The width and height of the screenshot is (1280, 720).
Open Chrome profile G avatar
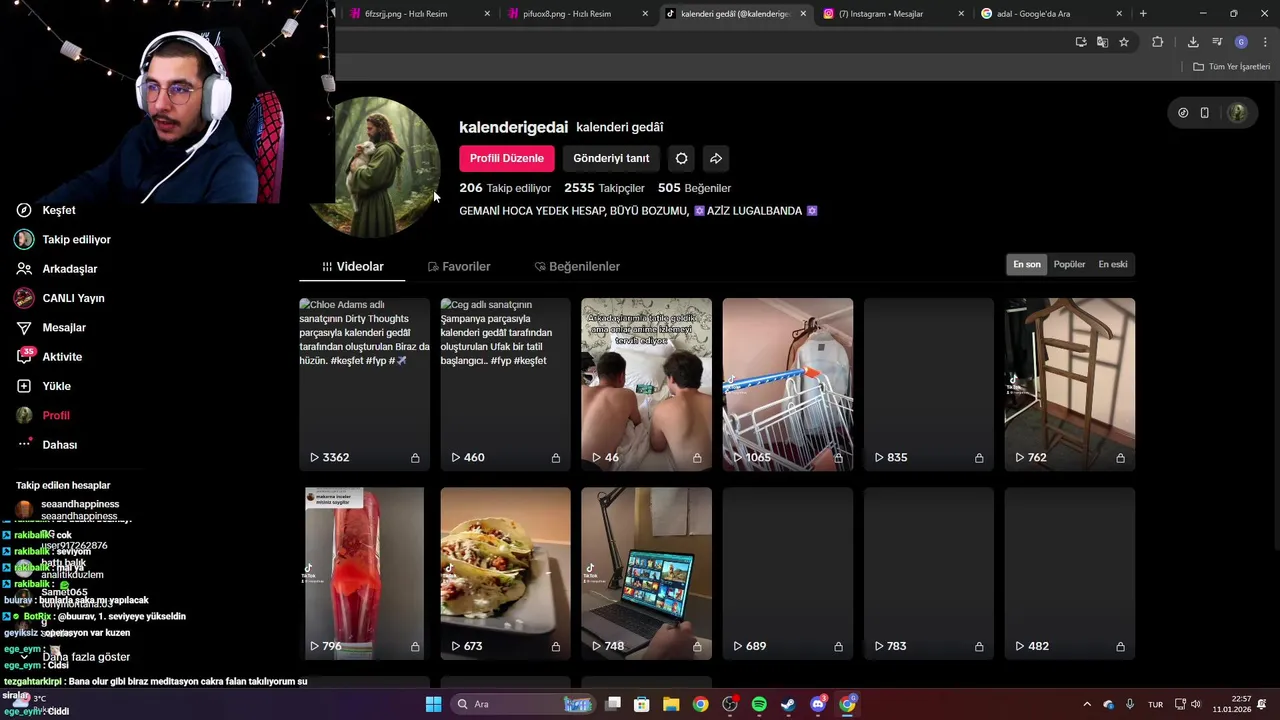point(1241,42)
